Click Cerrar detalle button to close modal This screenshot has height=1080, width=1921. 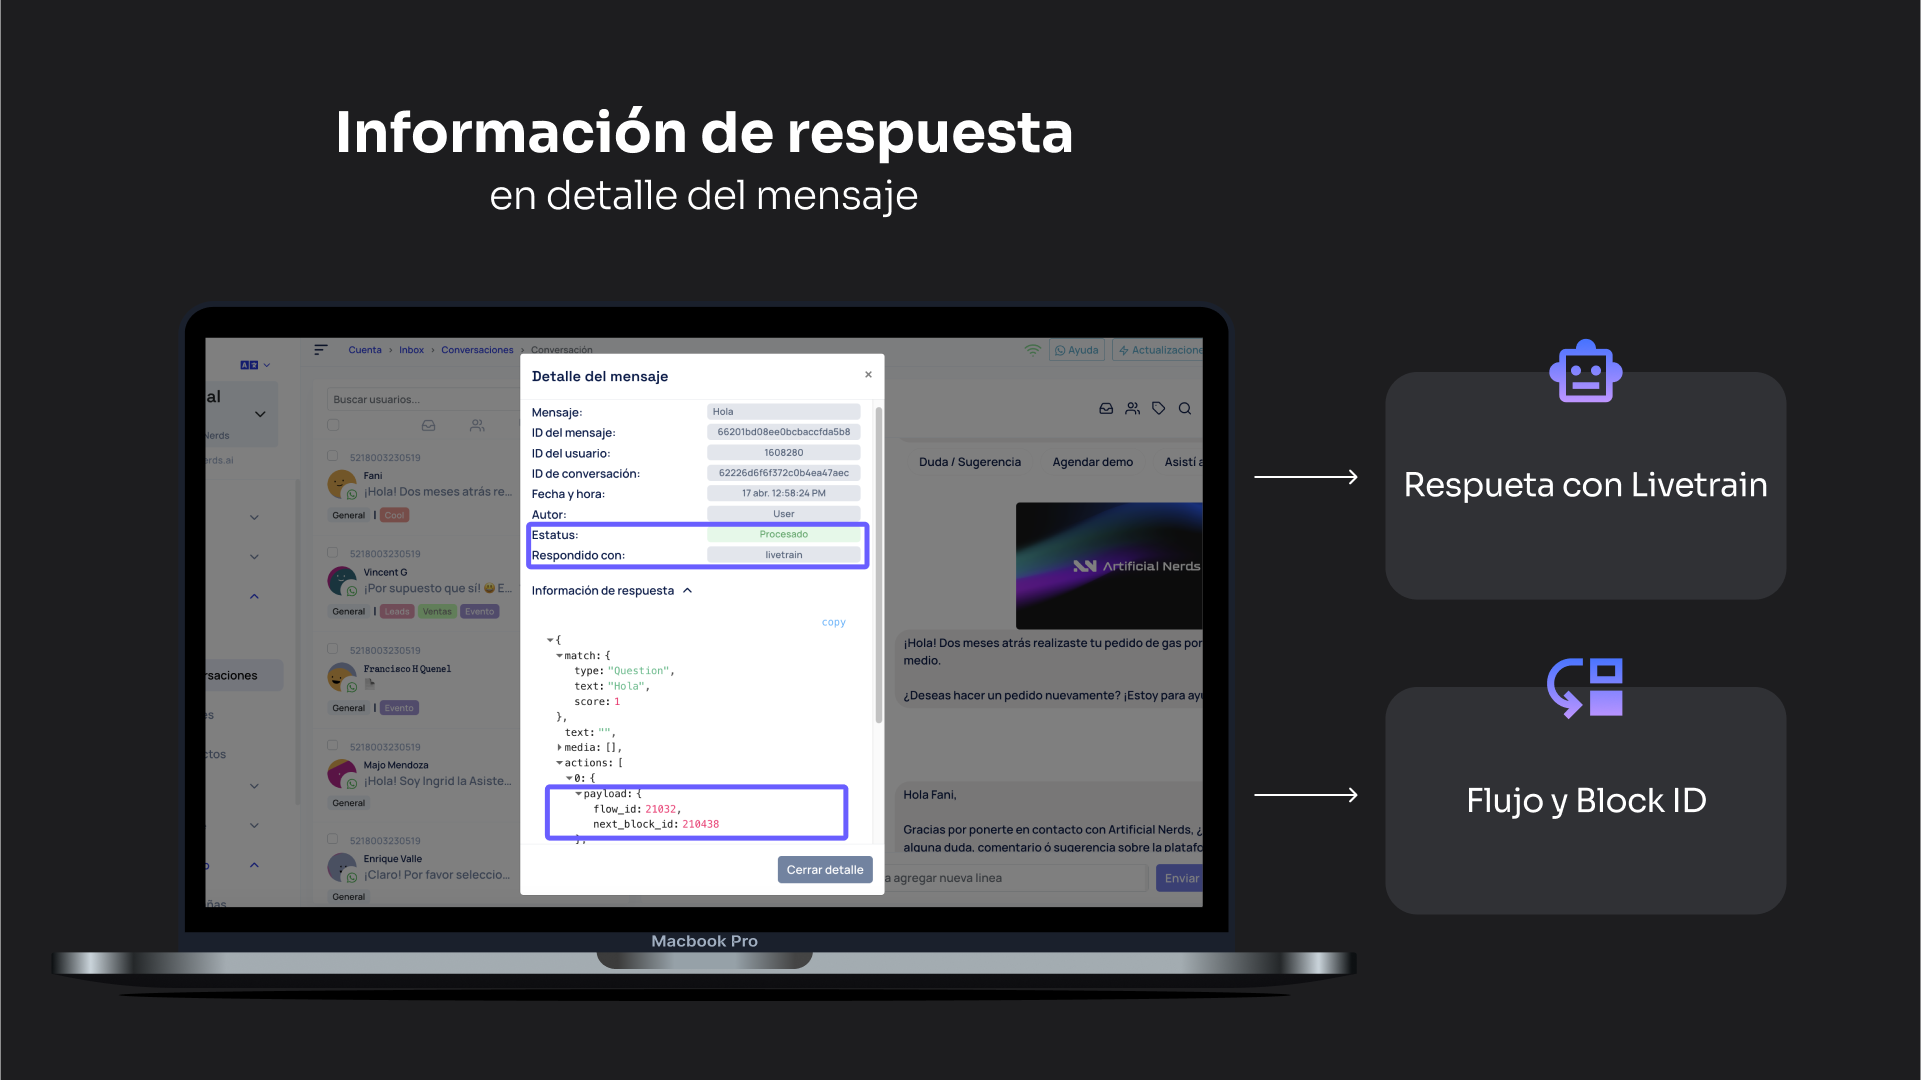[x=823, y=869]
